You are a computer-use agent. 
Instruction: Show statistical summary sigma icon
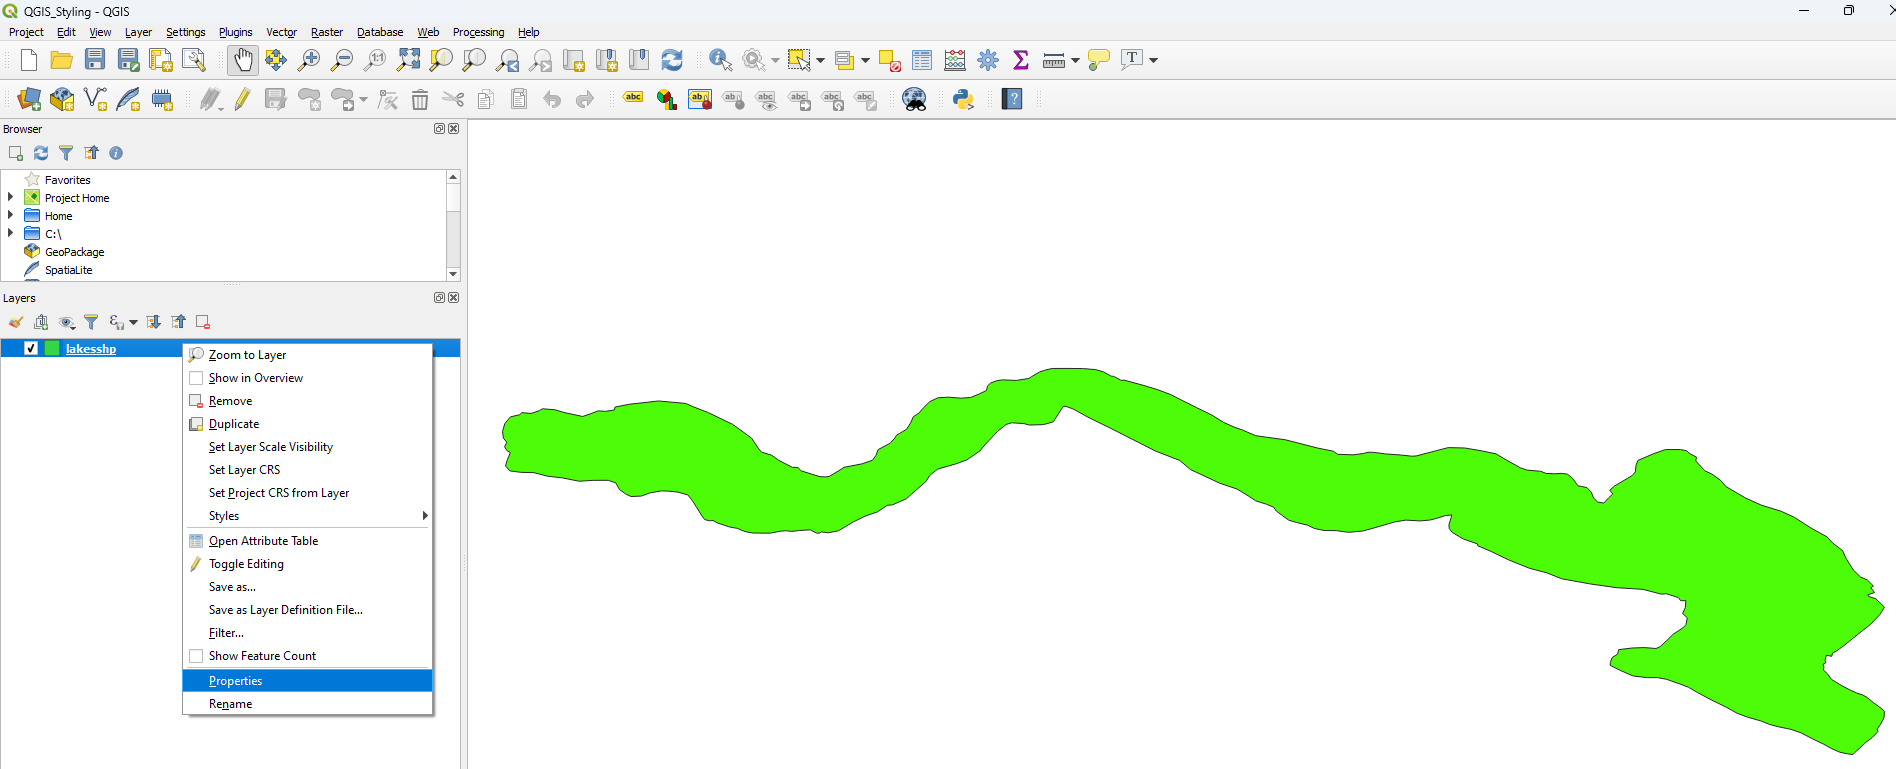pos(1021,60)
